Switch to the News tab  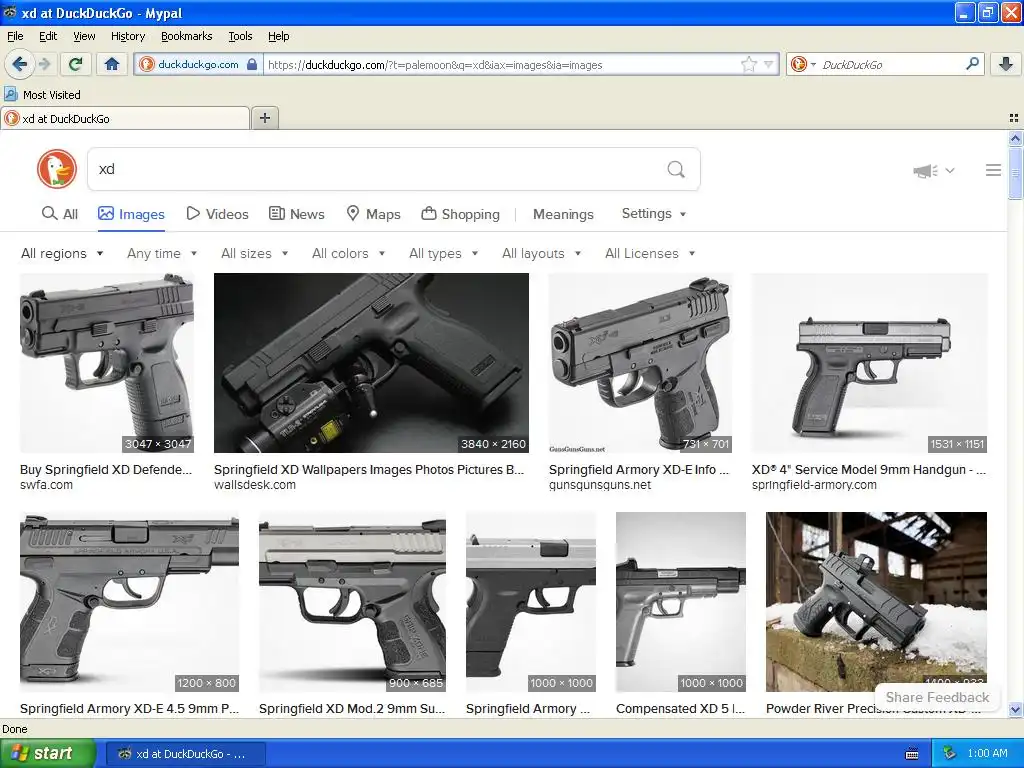[296, 214]
